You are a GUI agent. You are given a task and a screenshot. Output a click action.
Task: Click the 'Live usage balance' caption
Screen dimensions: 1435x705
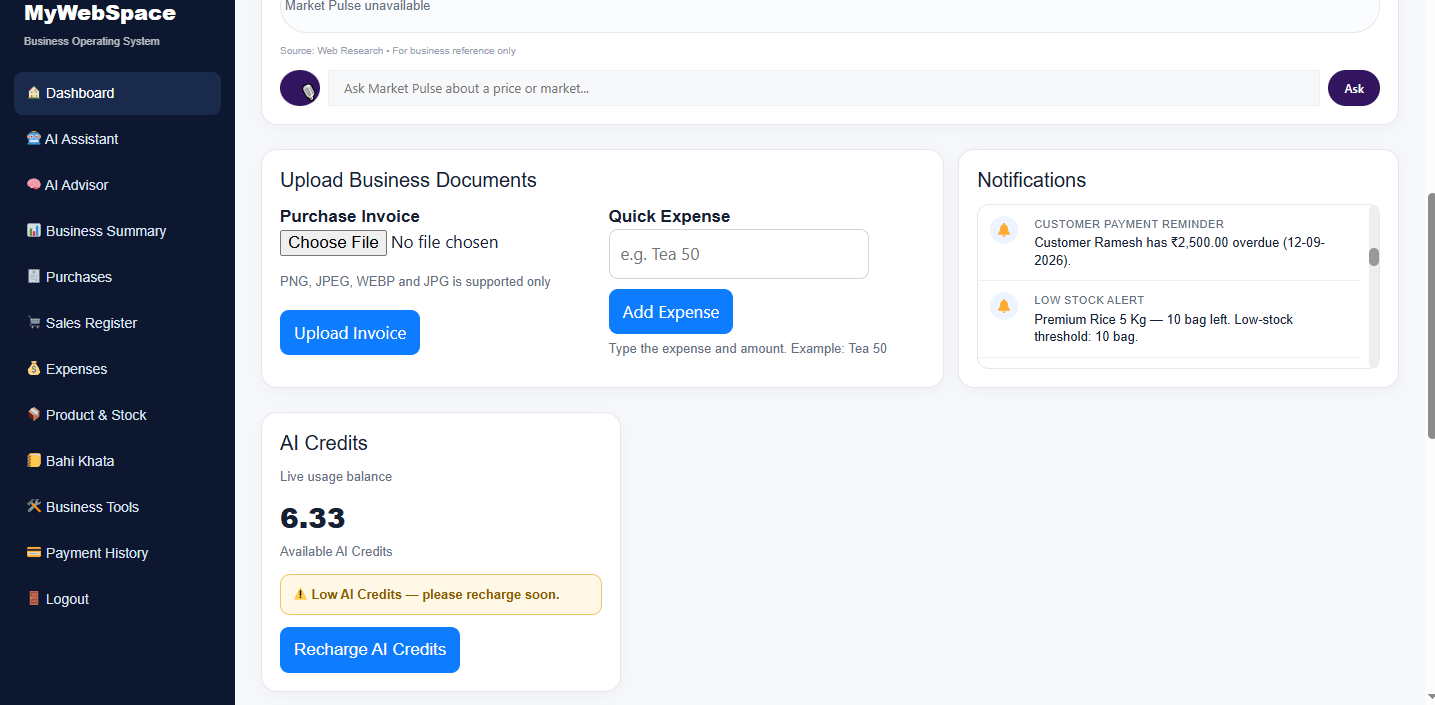click(336, 476)
